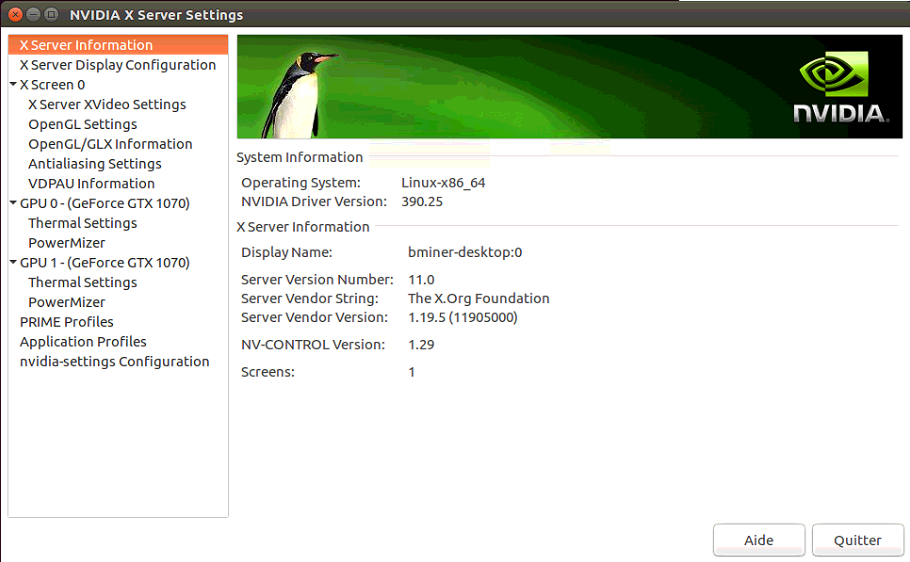Click the penguin image in banner

click(x=301, y=95)
